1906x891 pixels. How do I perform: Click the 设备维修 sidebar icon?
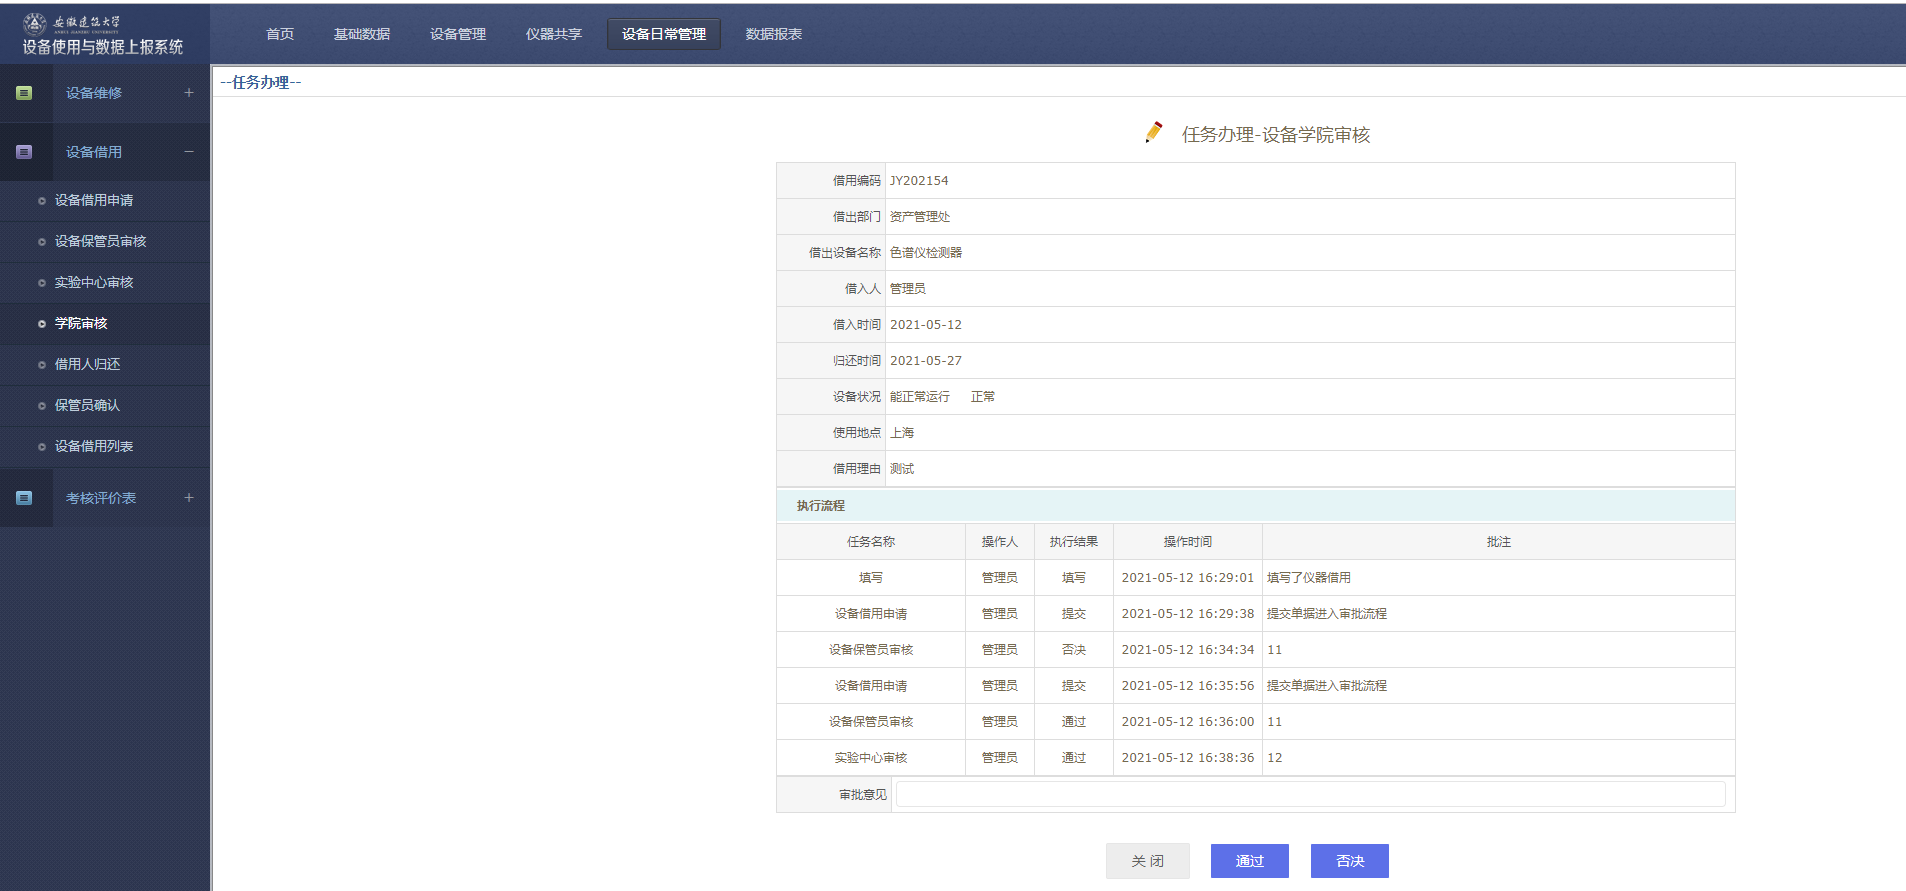[x=24, y=93]
